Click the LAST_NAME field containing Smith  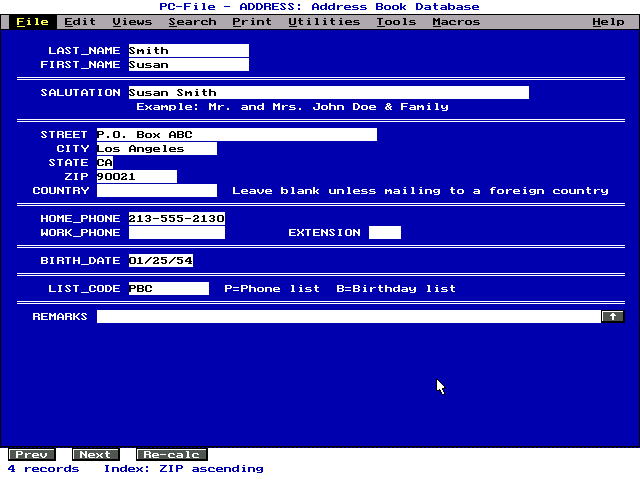tap(189, 51)
